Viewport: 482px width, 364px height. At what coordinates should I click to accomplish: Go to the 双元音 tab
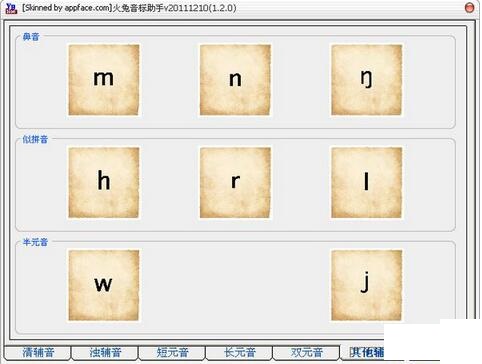pyautogui.click(x=306, y=352)
